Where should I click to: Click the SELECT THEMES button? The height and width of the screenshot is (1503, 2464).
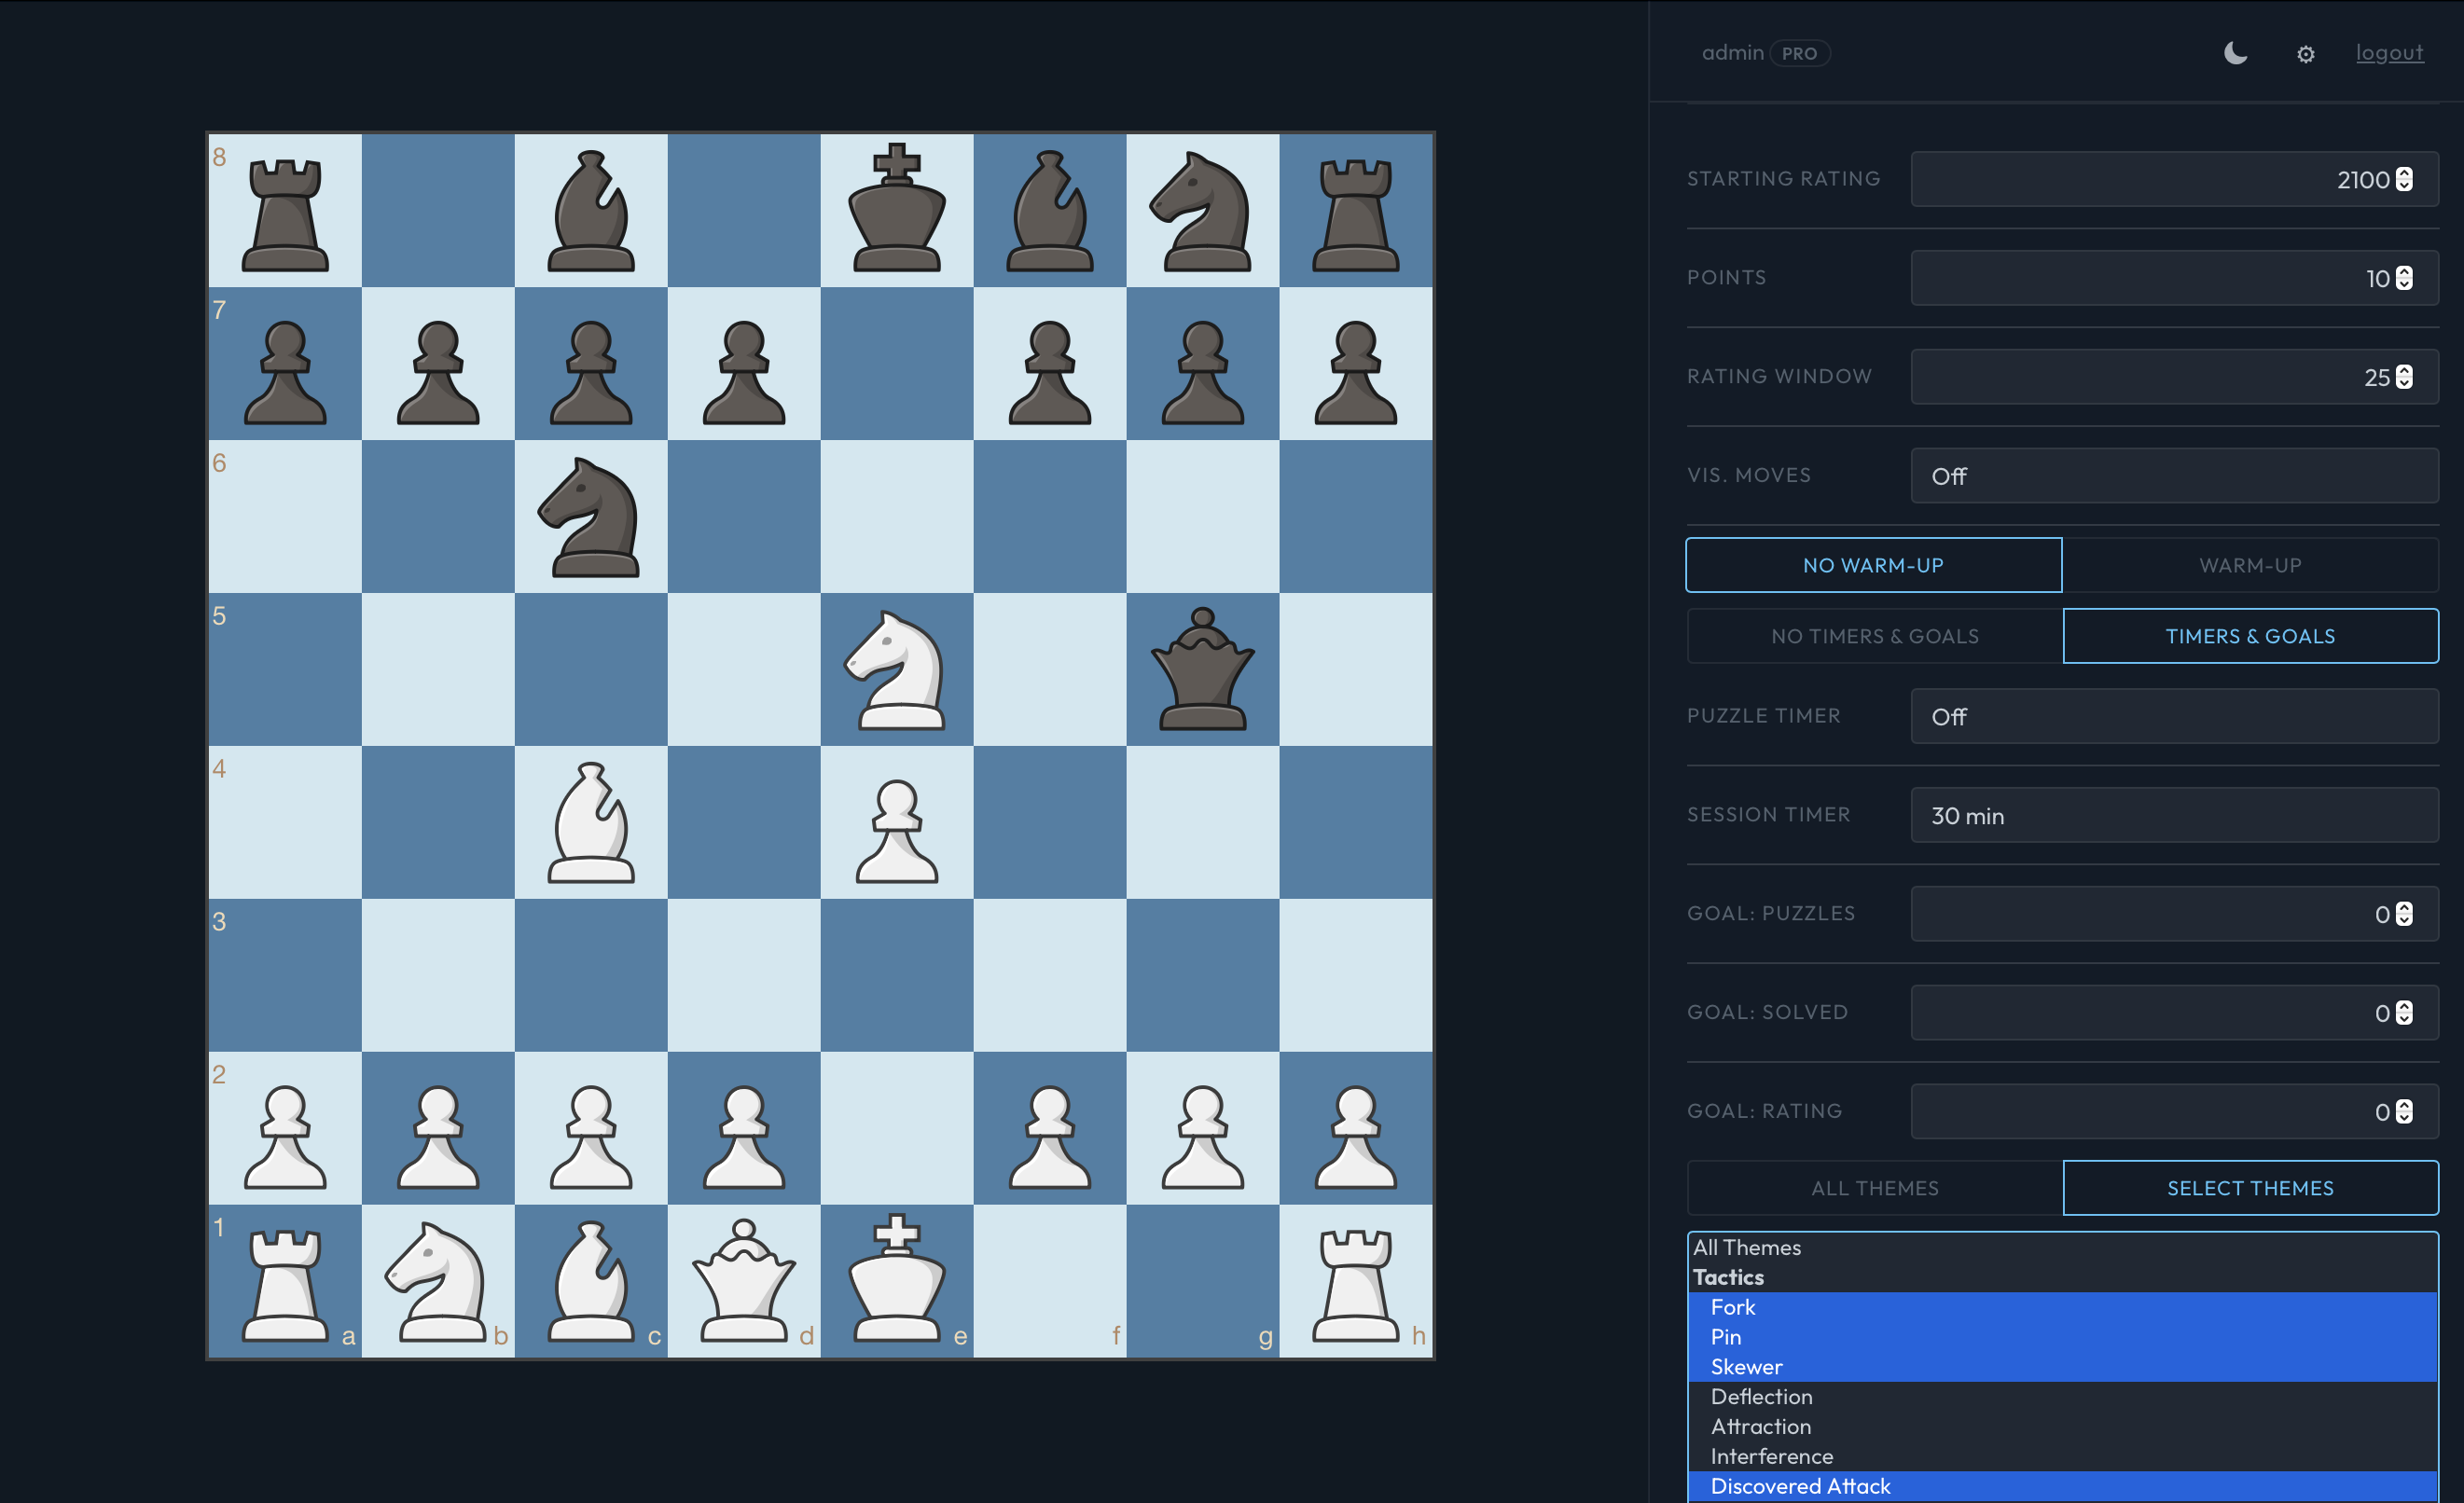point(2250,1187)
